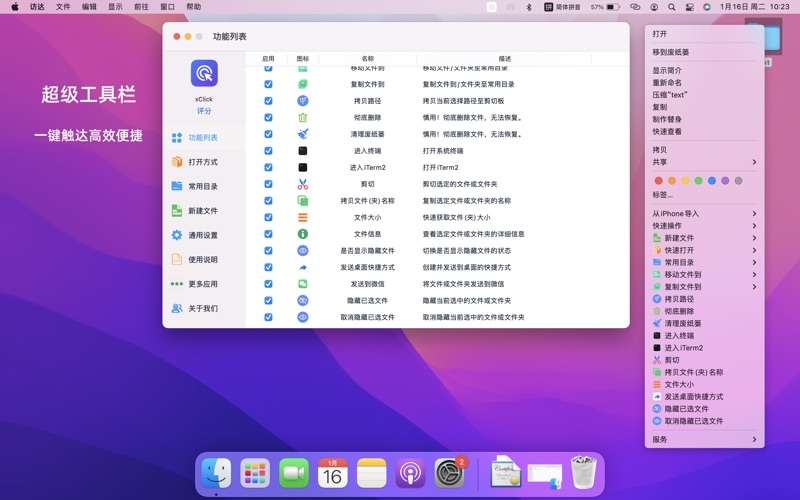Click the 文件信息 green info icon

pyautogui.click(x=303, y=234)
